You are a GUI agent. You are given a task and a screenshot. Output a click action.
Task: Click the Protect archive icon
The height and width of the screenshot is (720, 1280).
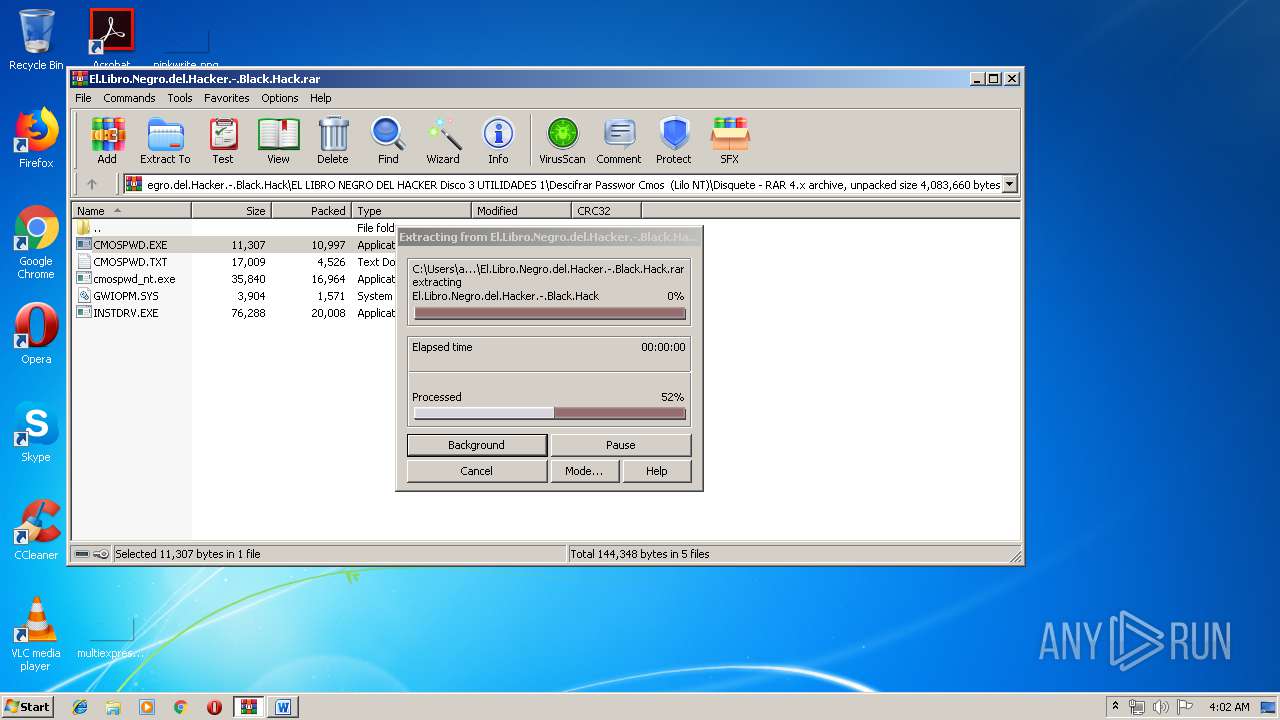(674, 140)
